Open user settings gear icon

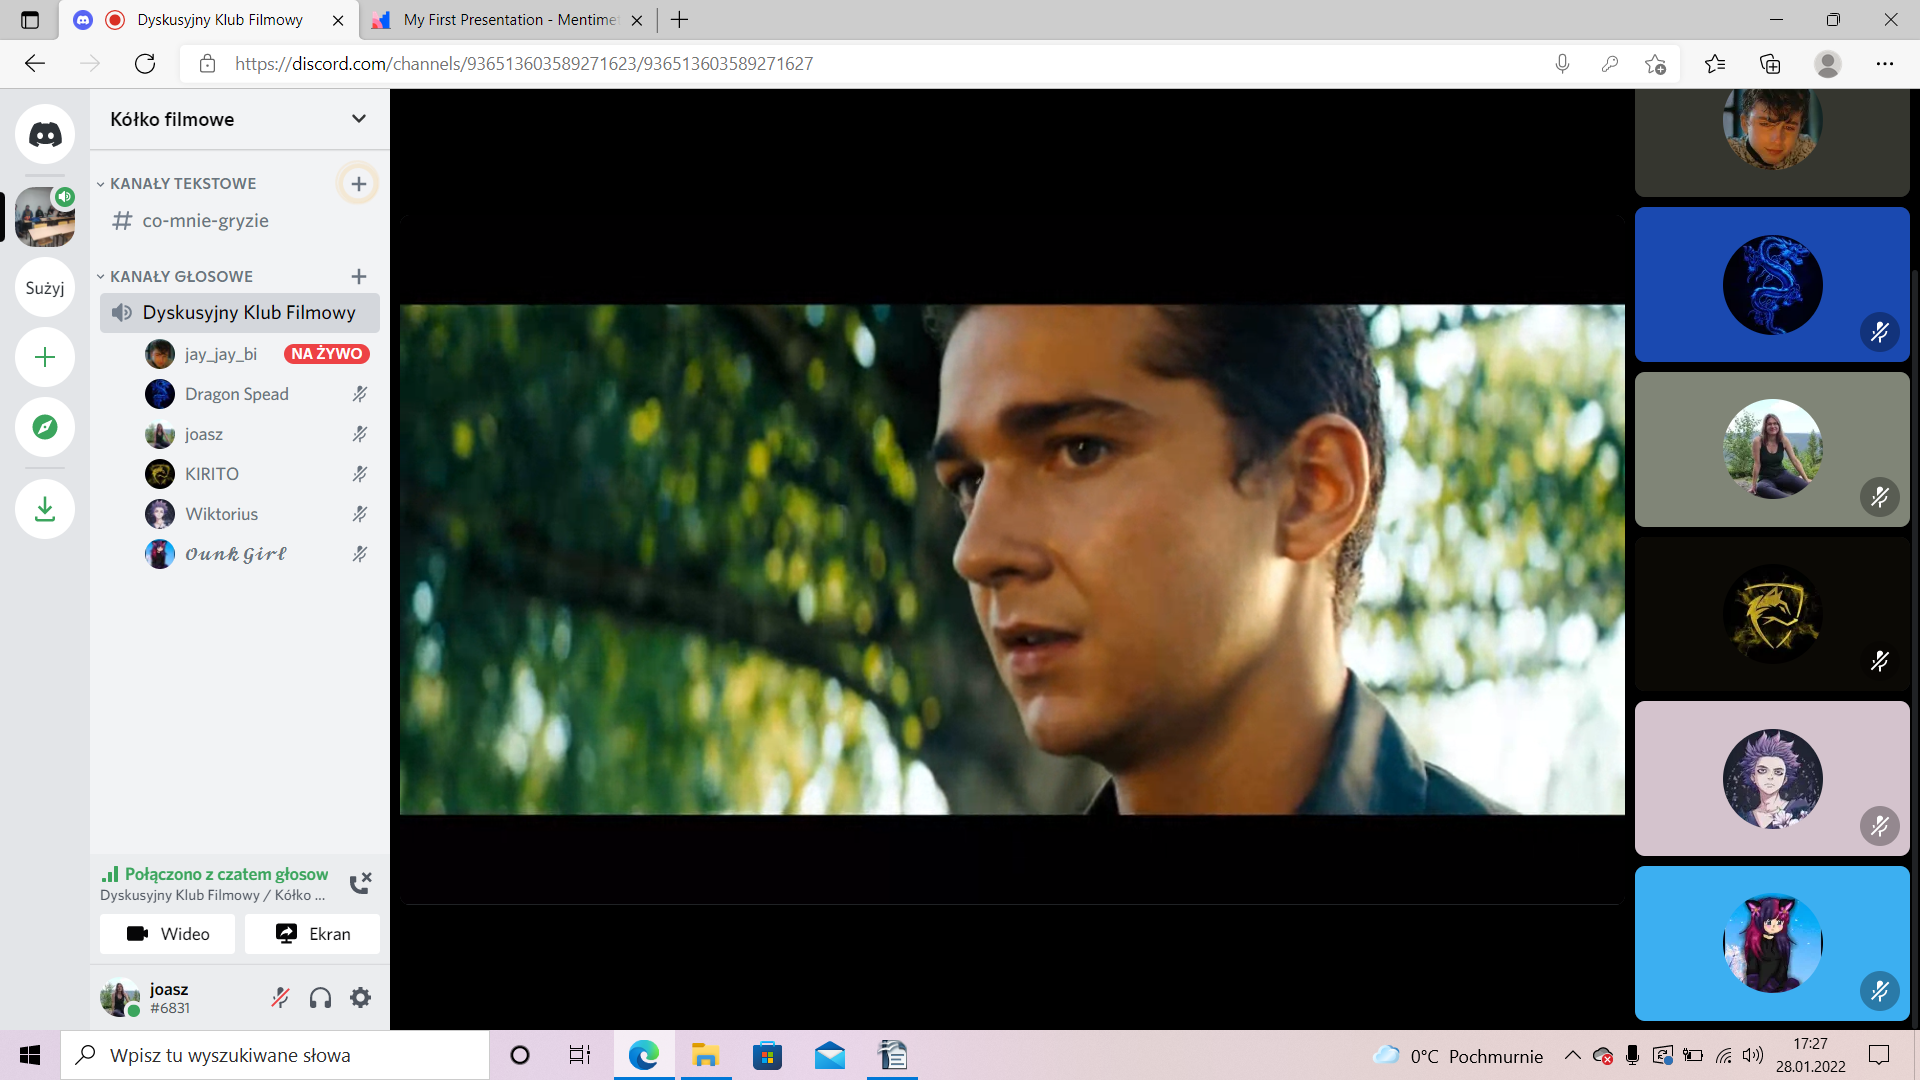tap(360, 997)
